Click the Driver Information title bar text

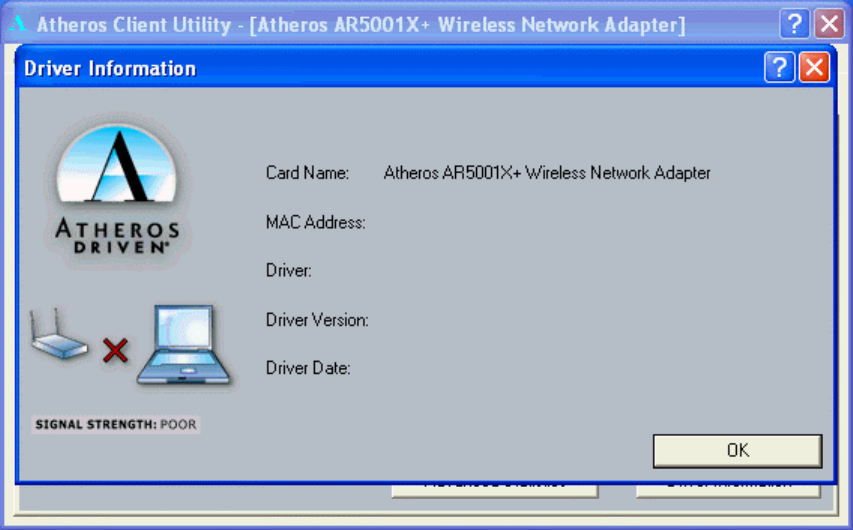point(110,69)
